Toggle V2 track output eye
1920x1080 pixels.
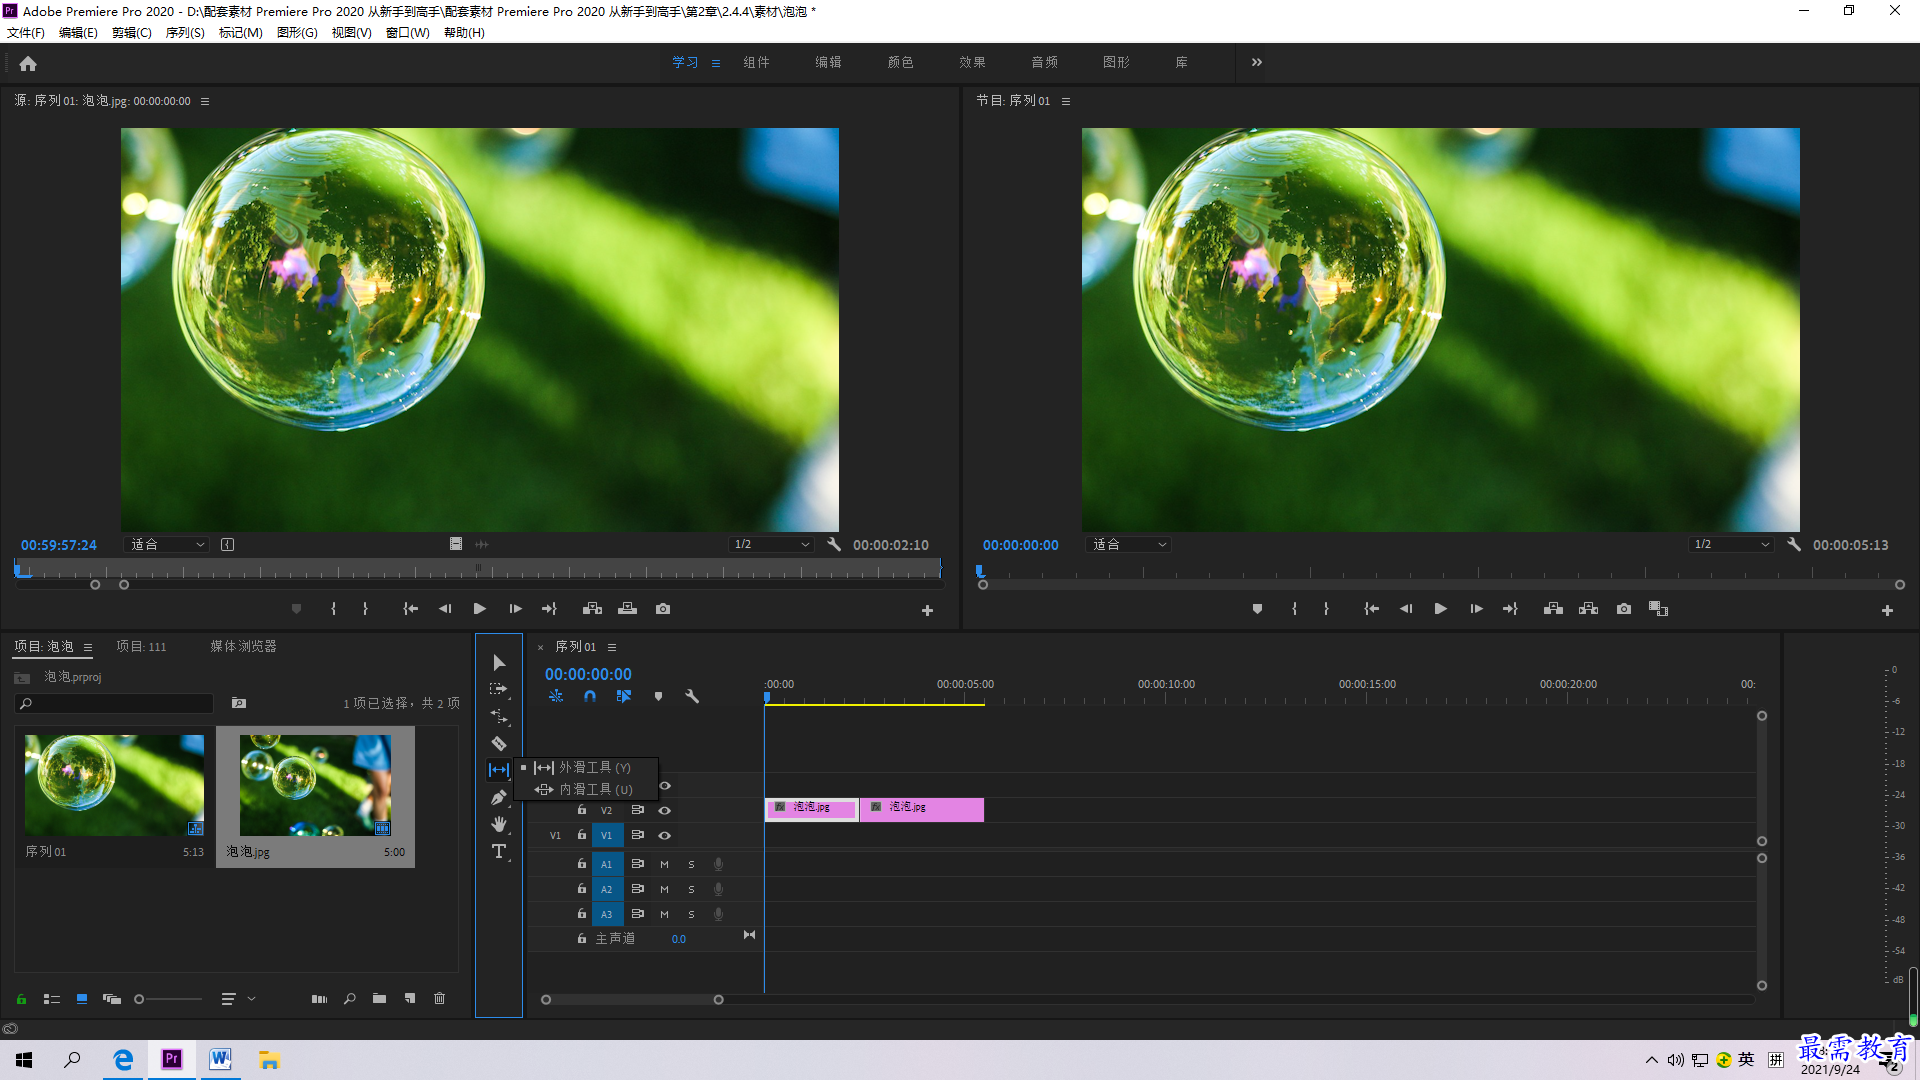coord(665,811)
